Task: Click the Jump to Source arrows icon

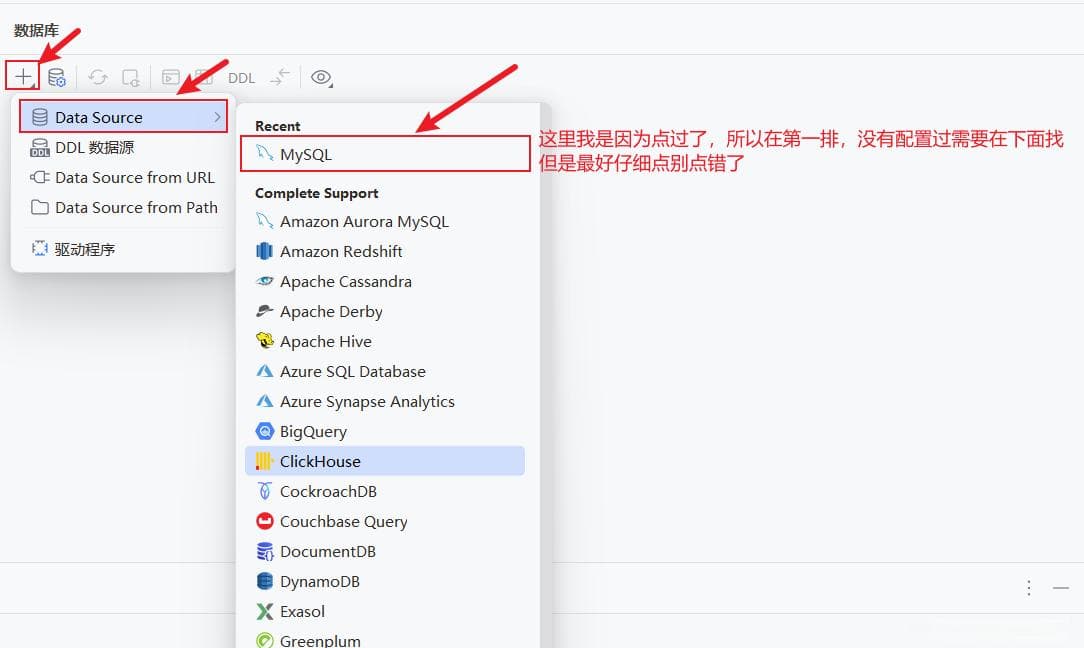Action: [x=280, y=77]
